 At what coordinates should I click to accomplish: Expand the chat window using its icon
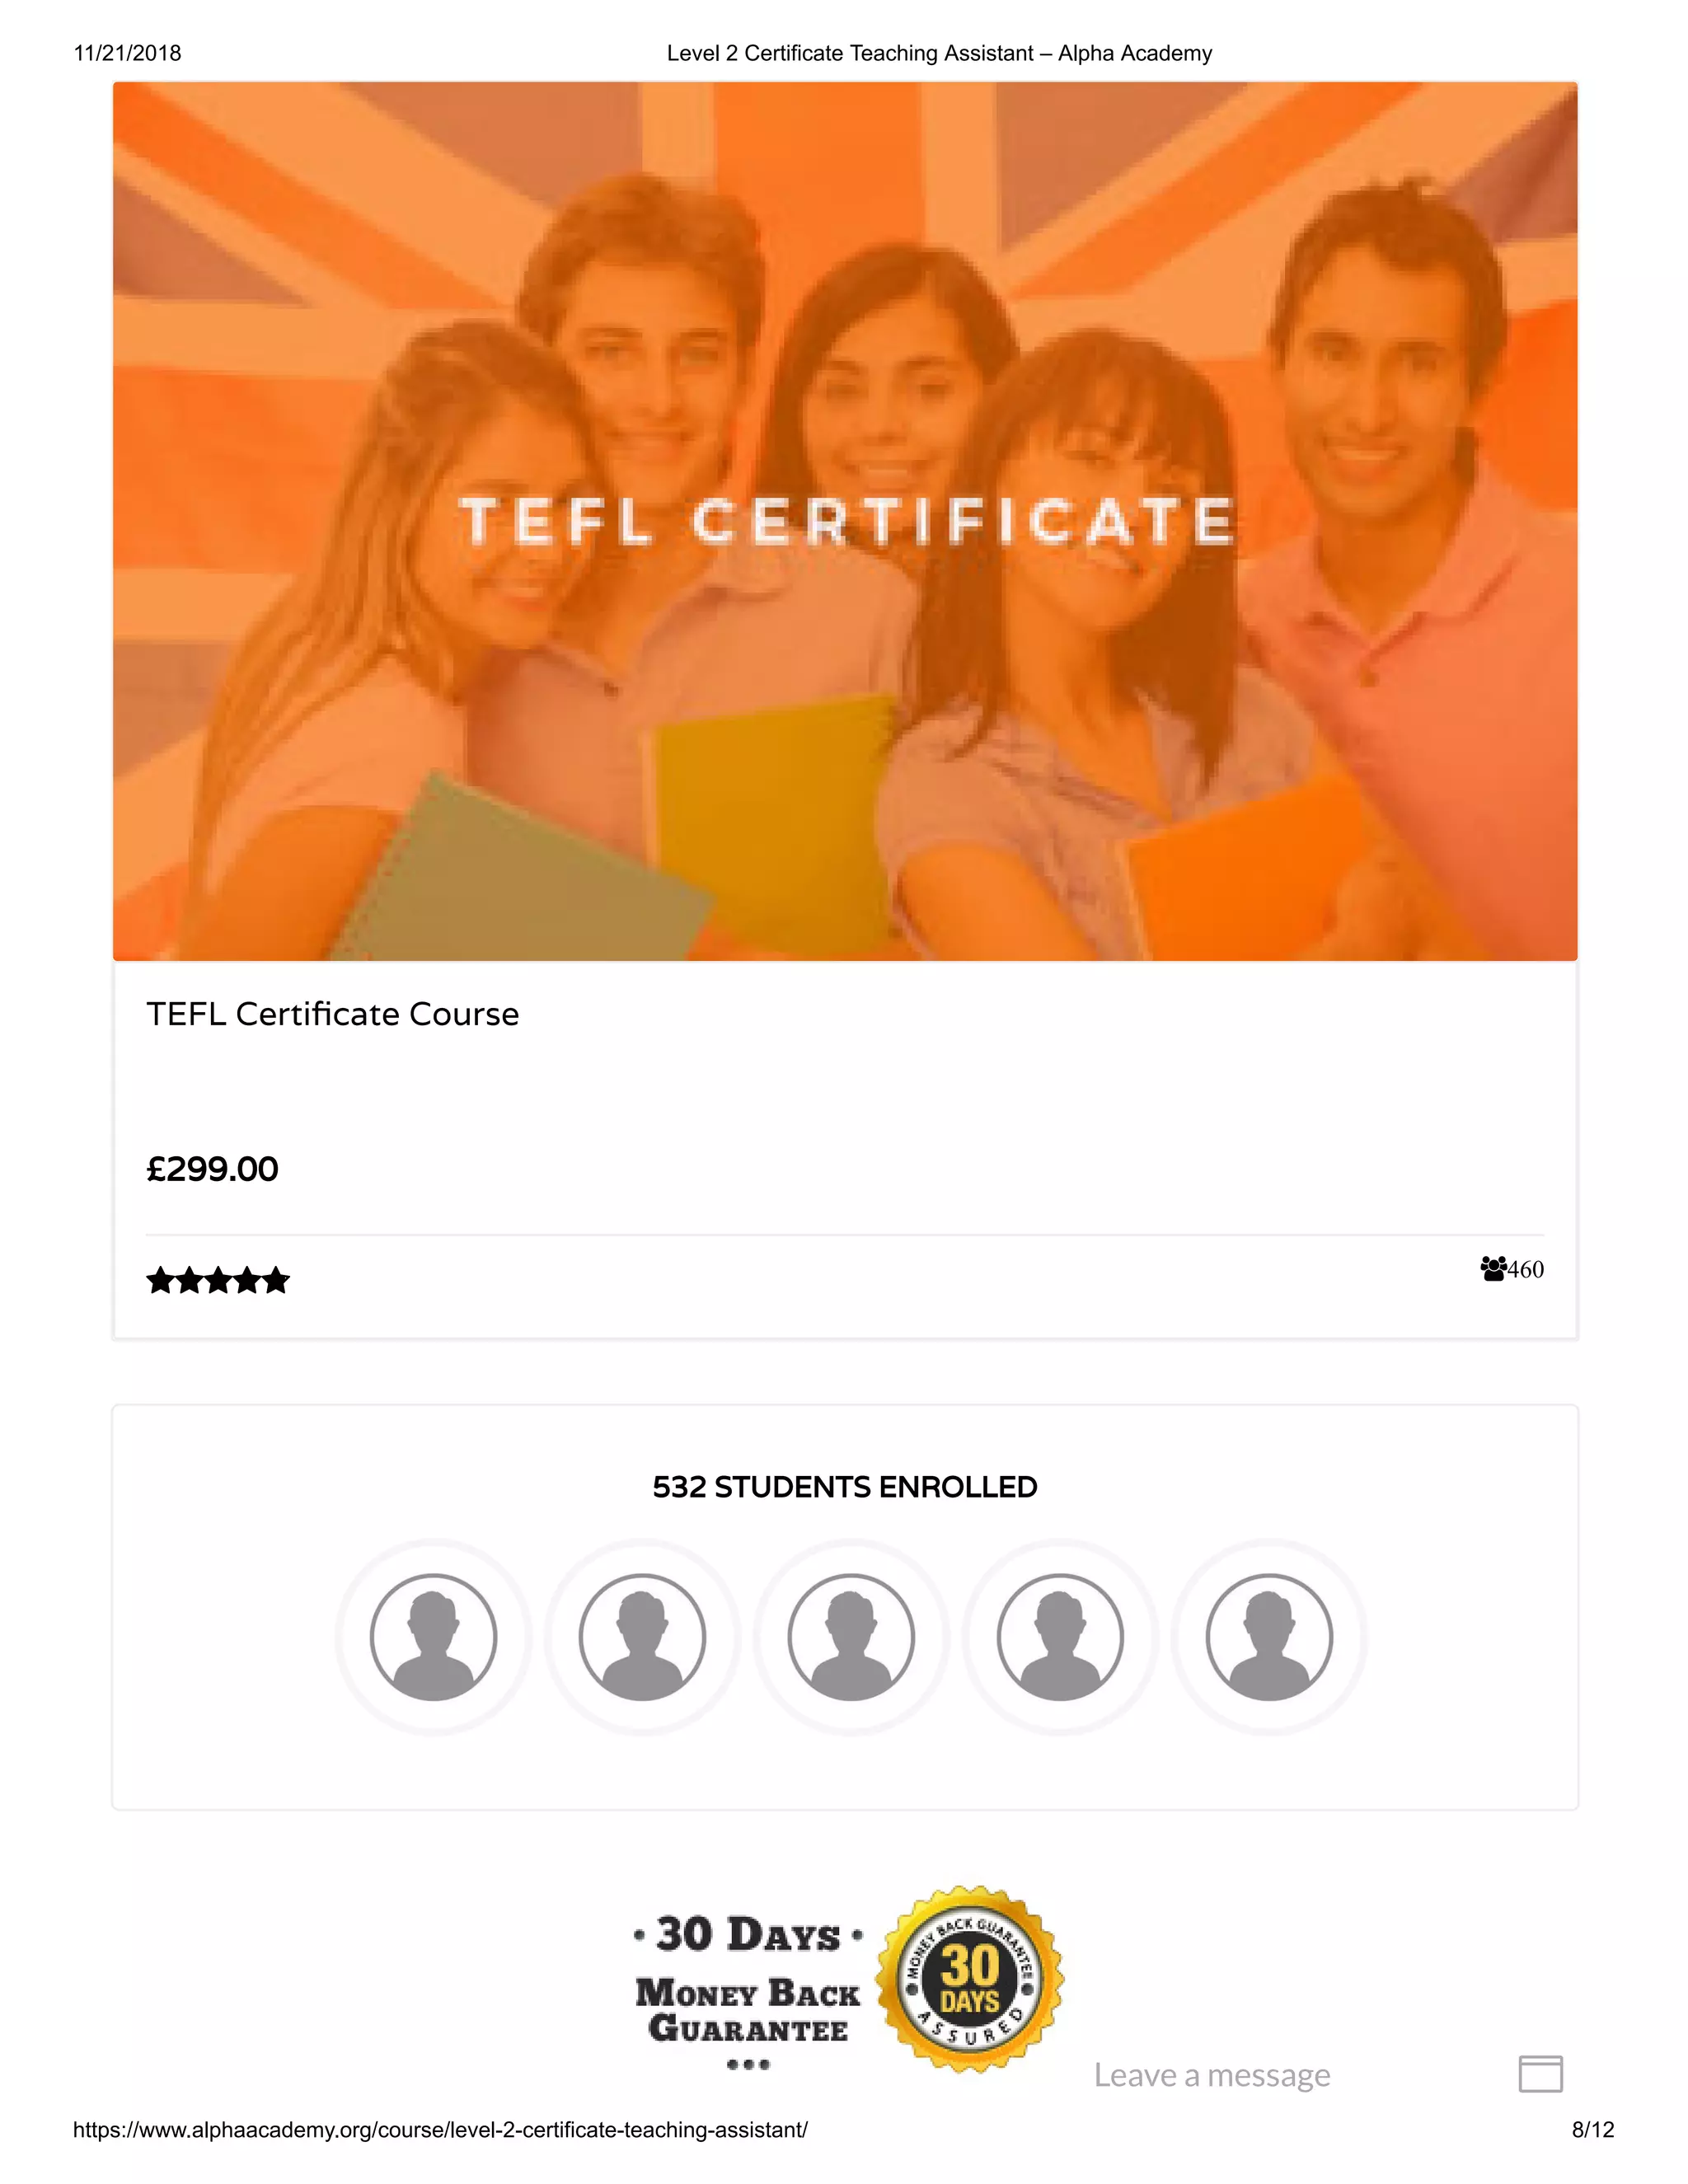(x=1540, y=2074)
